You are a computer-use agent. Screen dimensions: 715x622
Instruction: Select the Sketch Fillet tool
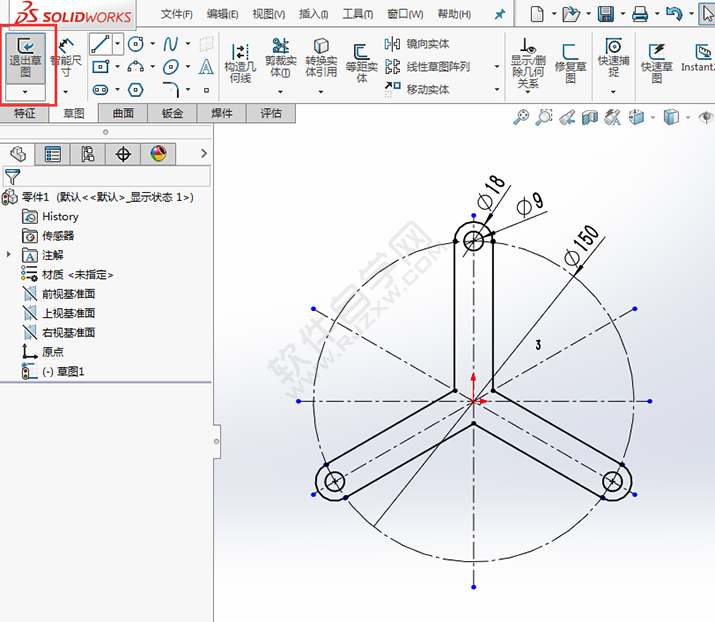(171, 89)
